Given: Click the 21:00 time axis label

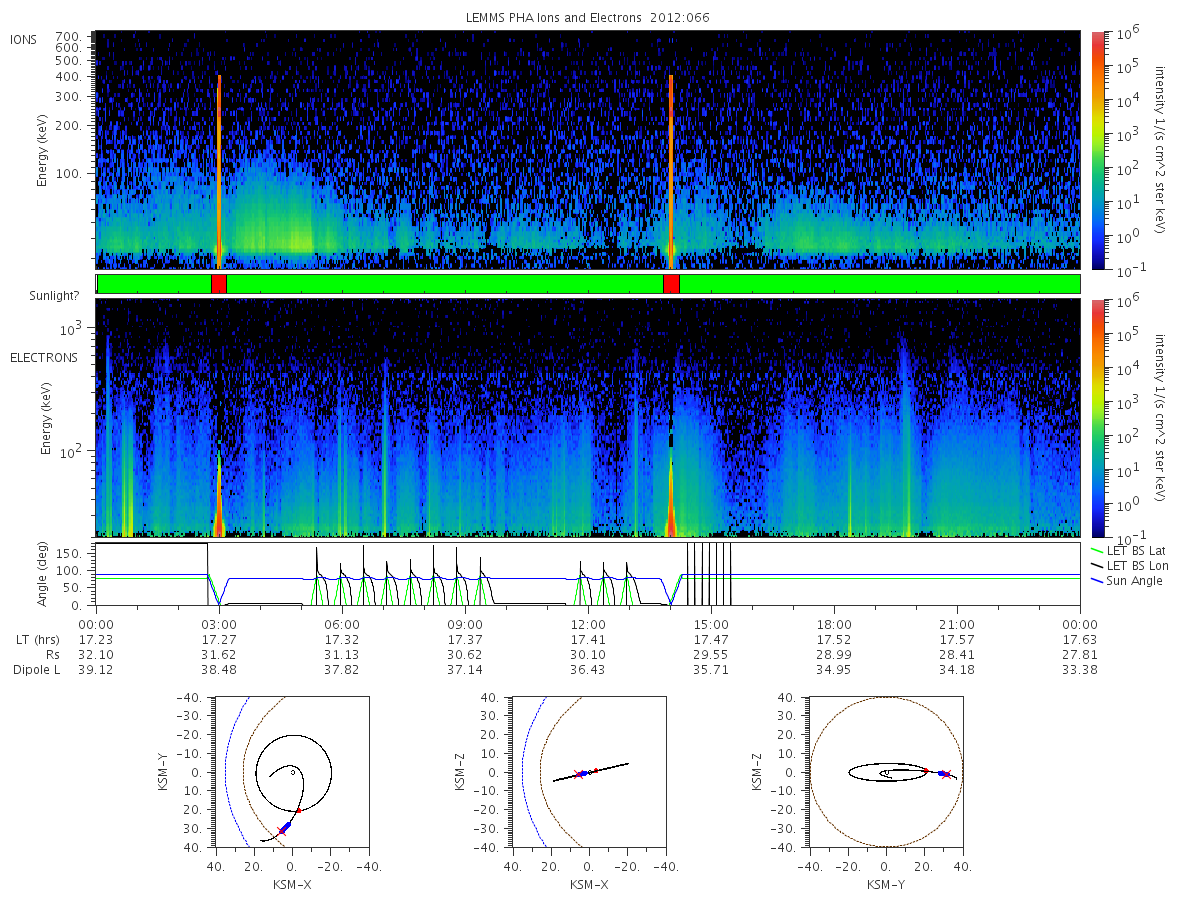Looking at the screenshot, I should [x=957, y=623].
